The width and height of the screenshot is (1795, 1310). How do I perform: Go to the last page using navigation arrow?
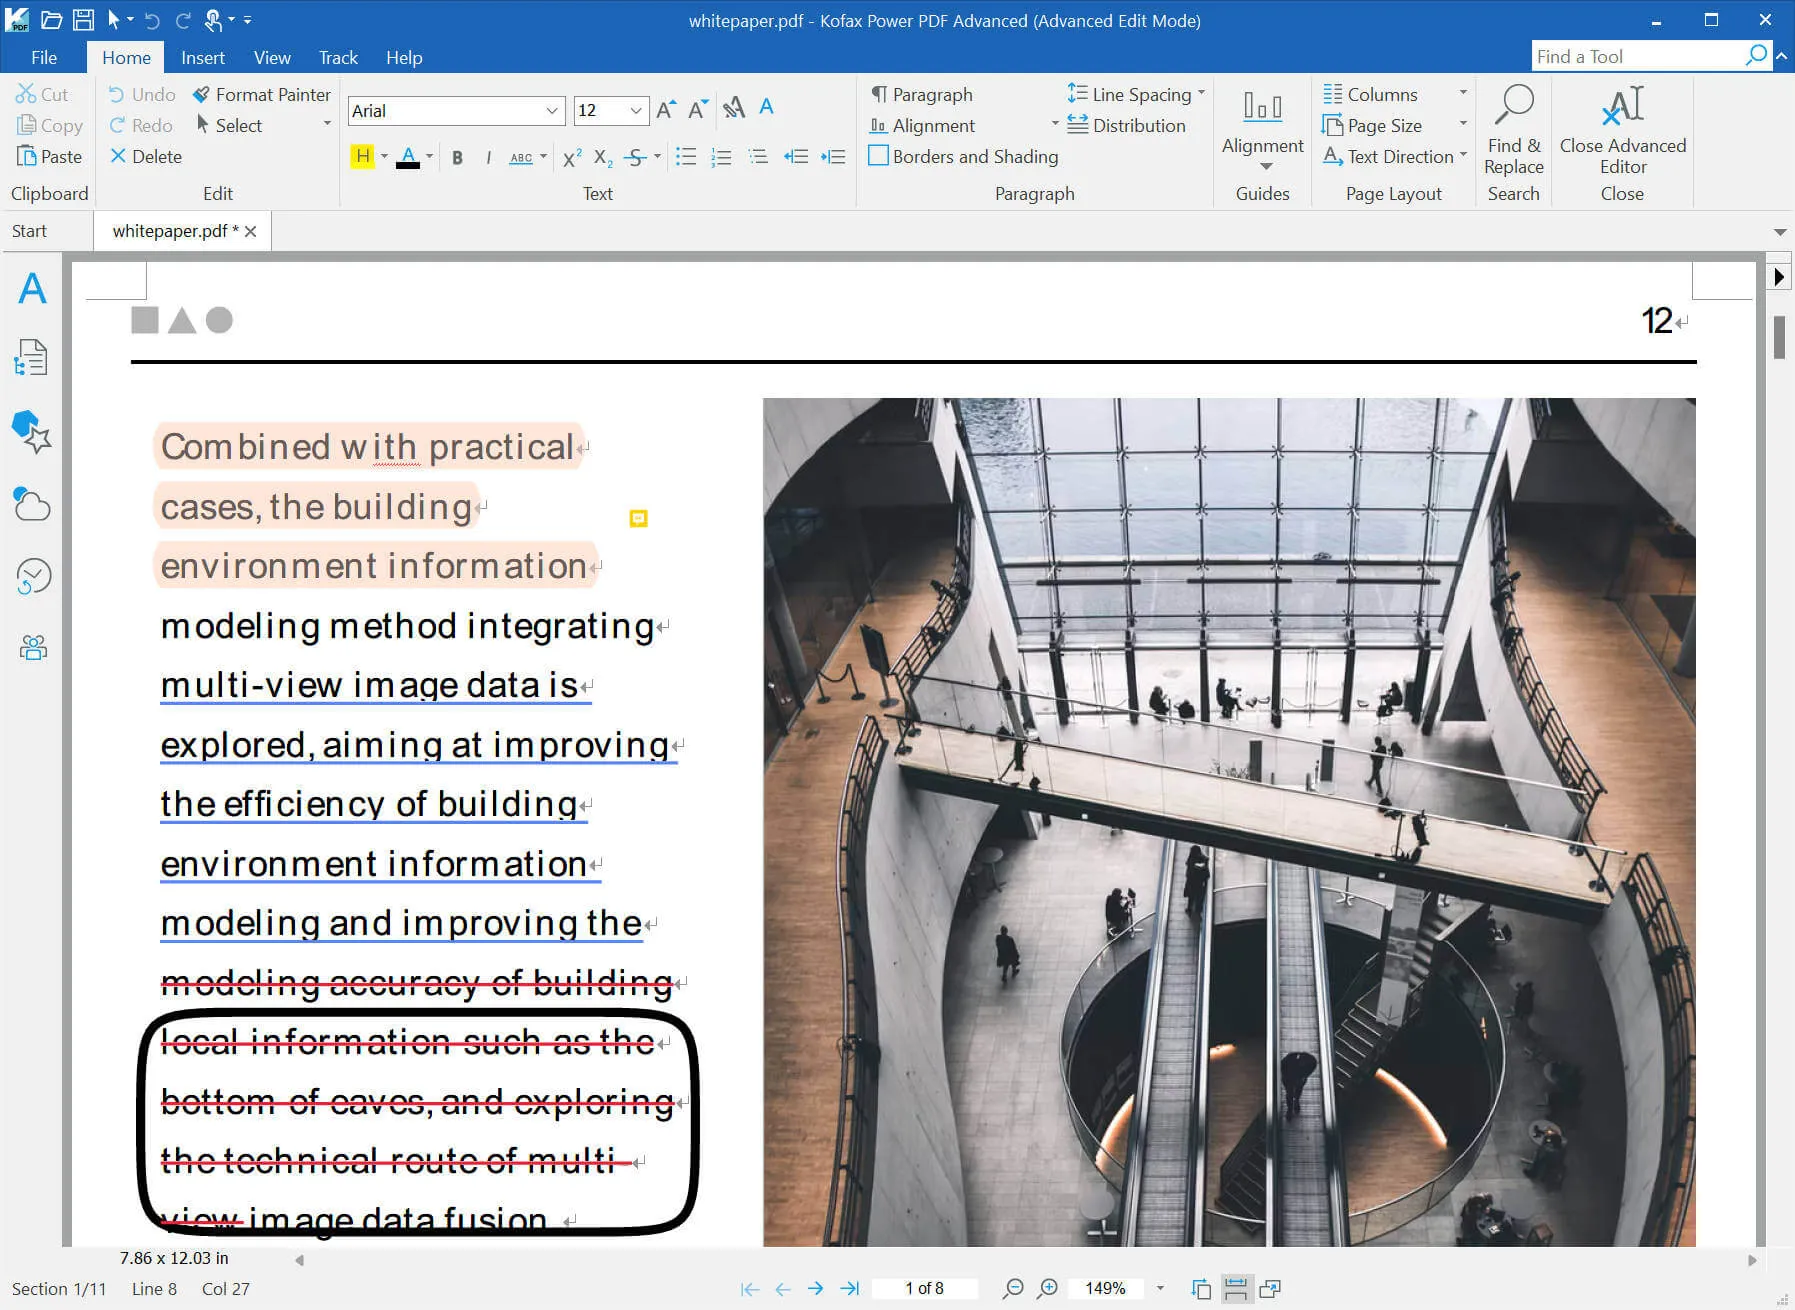(849, 1288)
